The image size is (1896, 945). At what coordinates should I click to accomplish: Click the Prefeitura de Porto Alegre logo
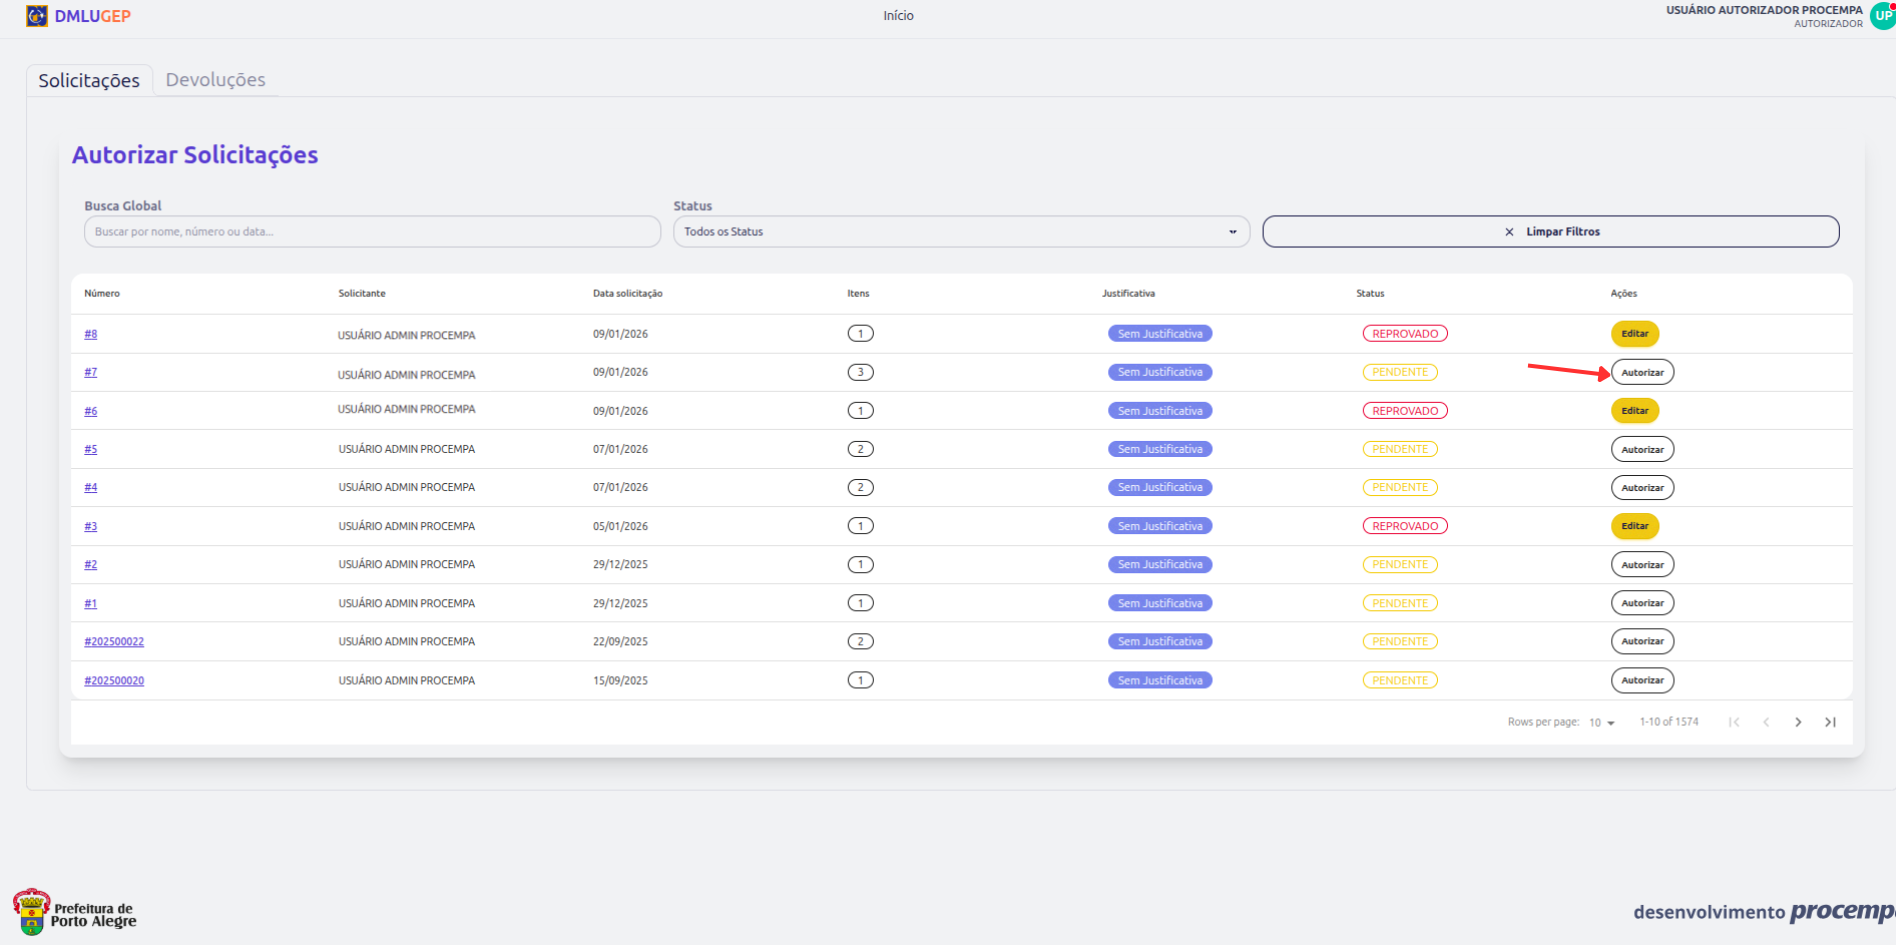tap(75, 911)
